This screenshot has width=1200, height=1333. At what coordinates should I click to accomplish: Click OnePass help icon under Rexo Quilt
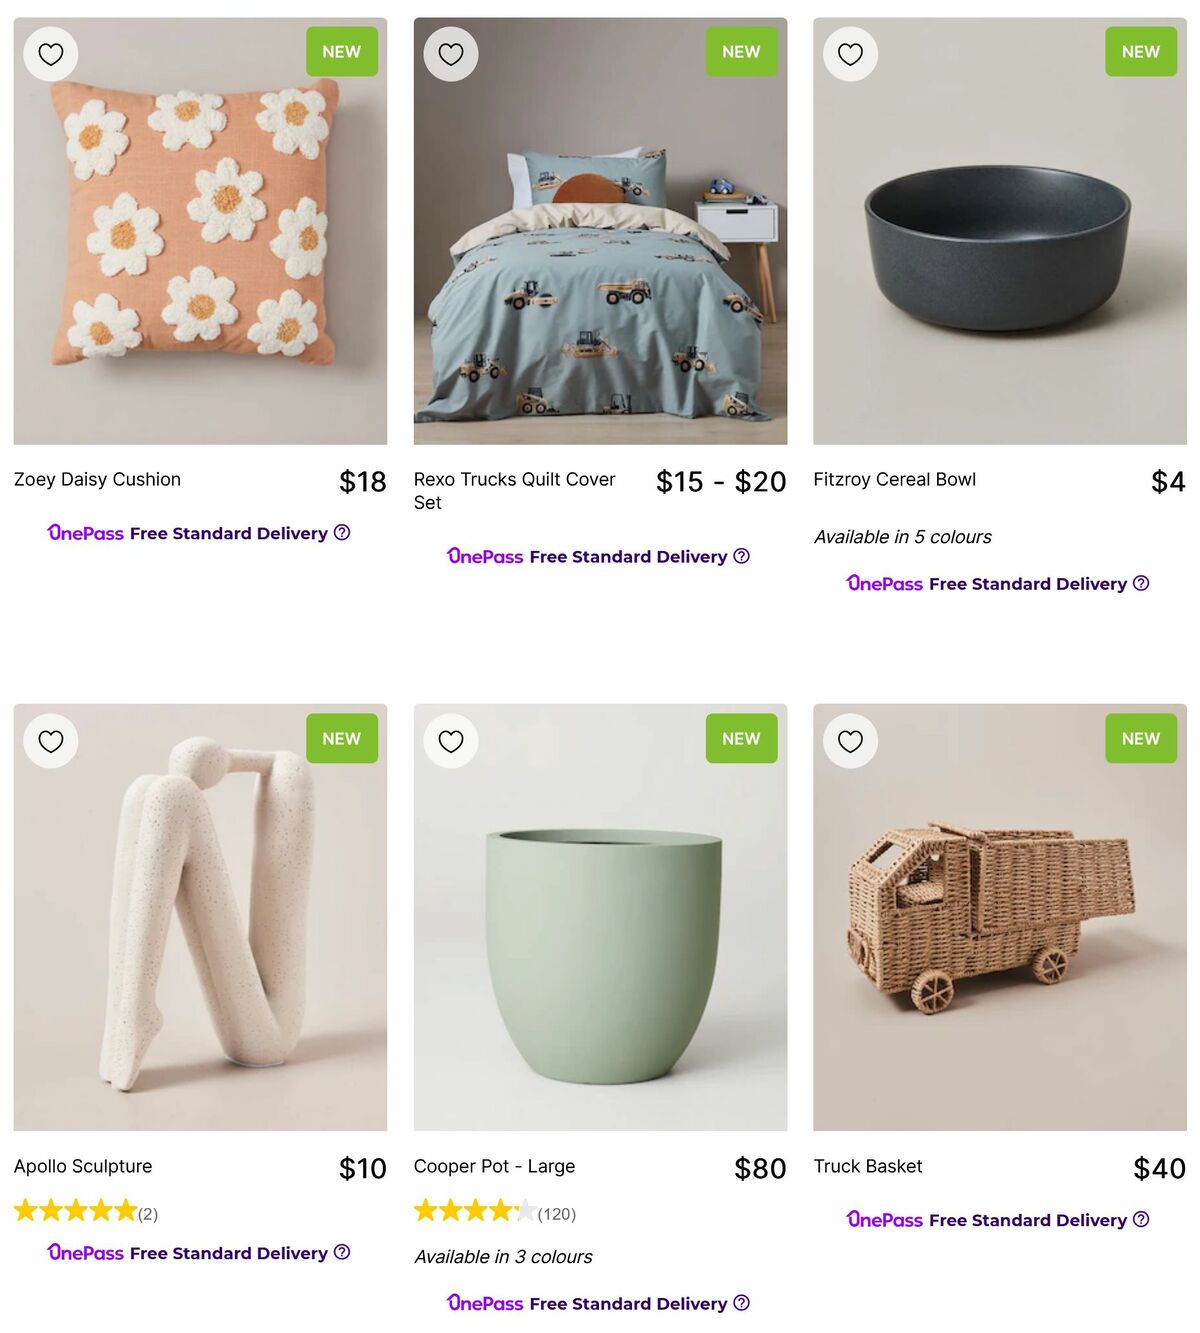pyautogui.click(x=742, y=556)
